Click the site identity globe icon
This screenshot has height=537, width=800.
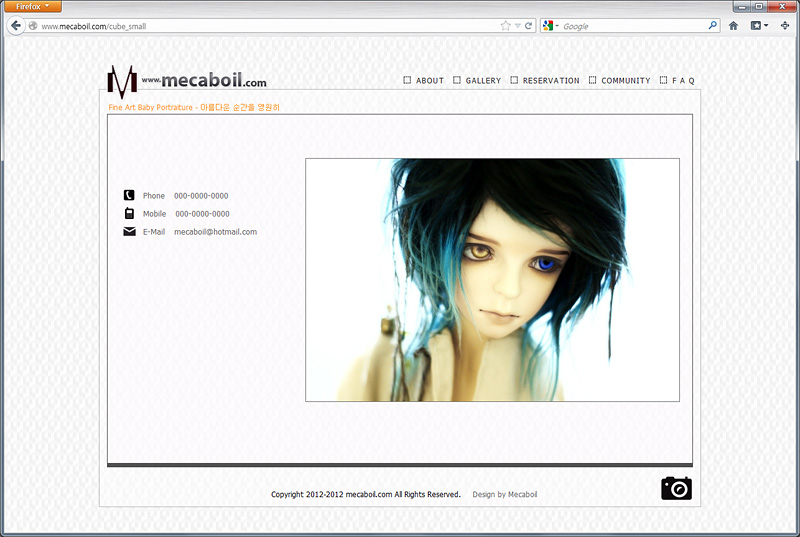click(x=33, y=25)
